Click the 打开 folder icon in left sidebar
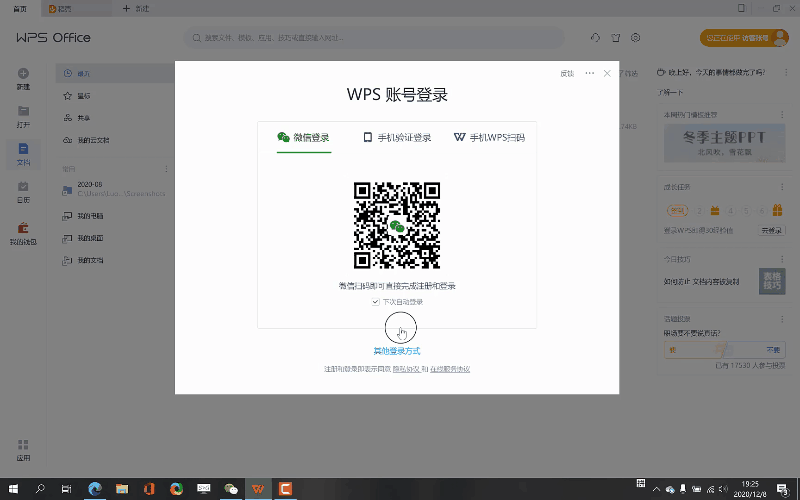Screen dimensions: 800x500 pyautogui.click(x=23, y=111)
